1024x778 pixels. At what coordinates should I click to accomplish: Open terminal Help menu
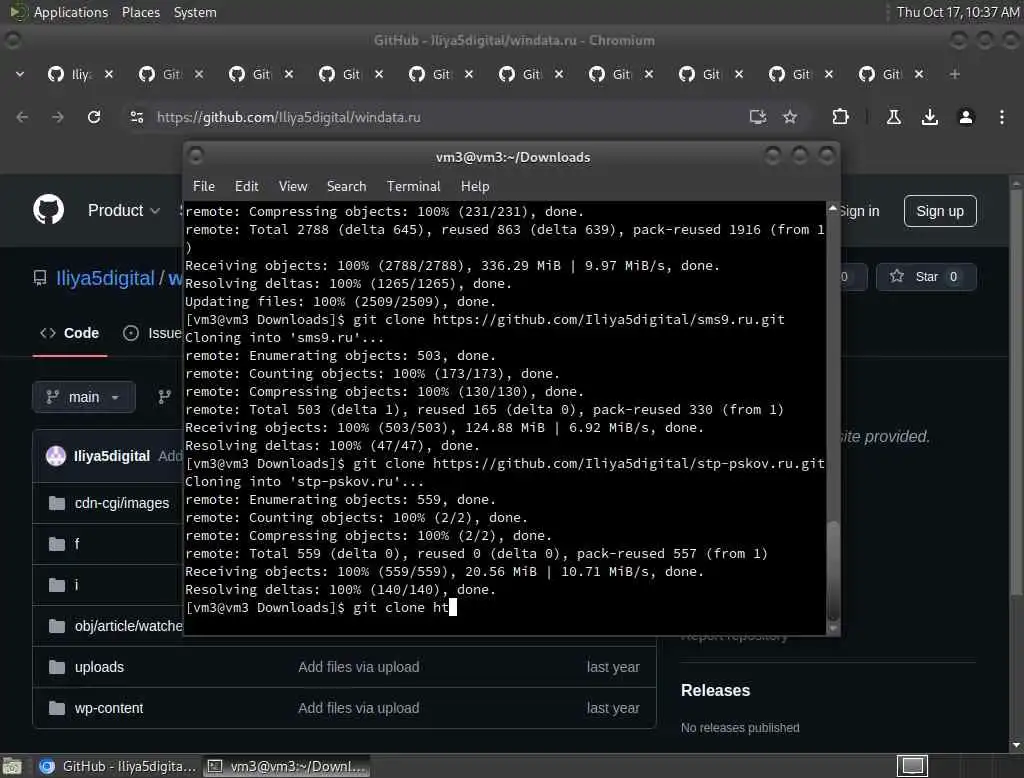point(475,186)
